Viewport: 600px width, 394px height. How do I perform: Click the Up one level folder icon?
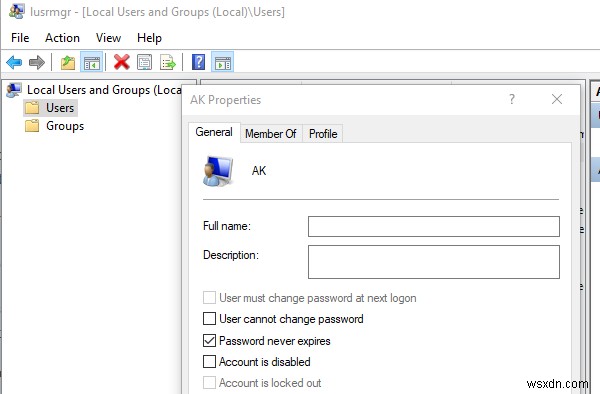(x=68, y=62)
